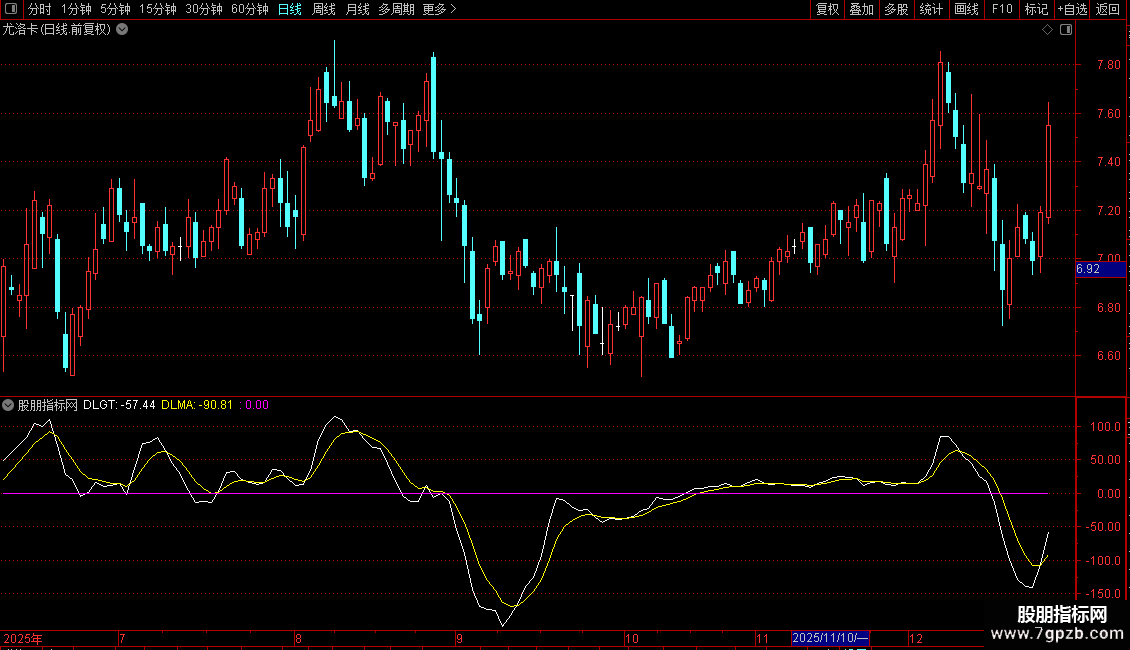Click month 7 marker on time axis
Image resolution: width=1130 pixels, height=650 pixels.
pos(123,638)
